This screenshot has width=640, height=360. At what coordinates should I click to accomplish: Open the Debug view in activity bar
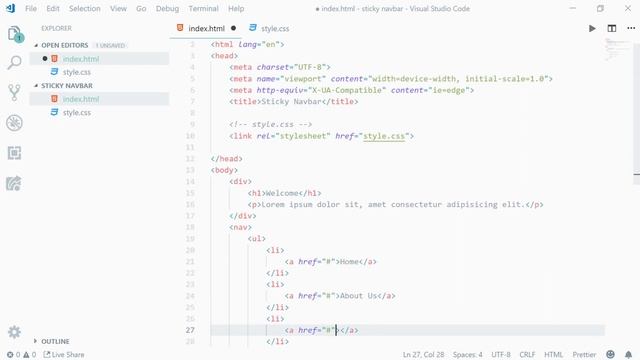pyautogui.click(x=15, y=123)
